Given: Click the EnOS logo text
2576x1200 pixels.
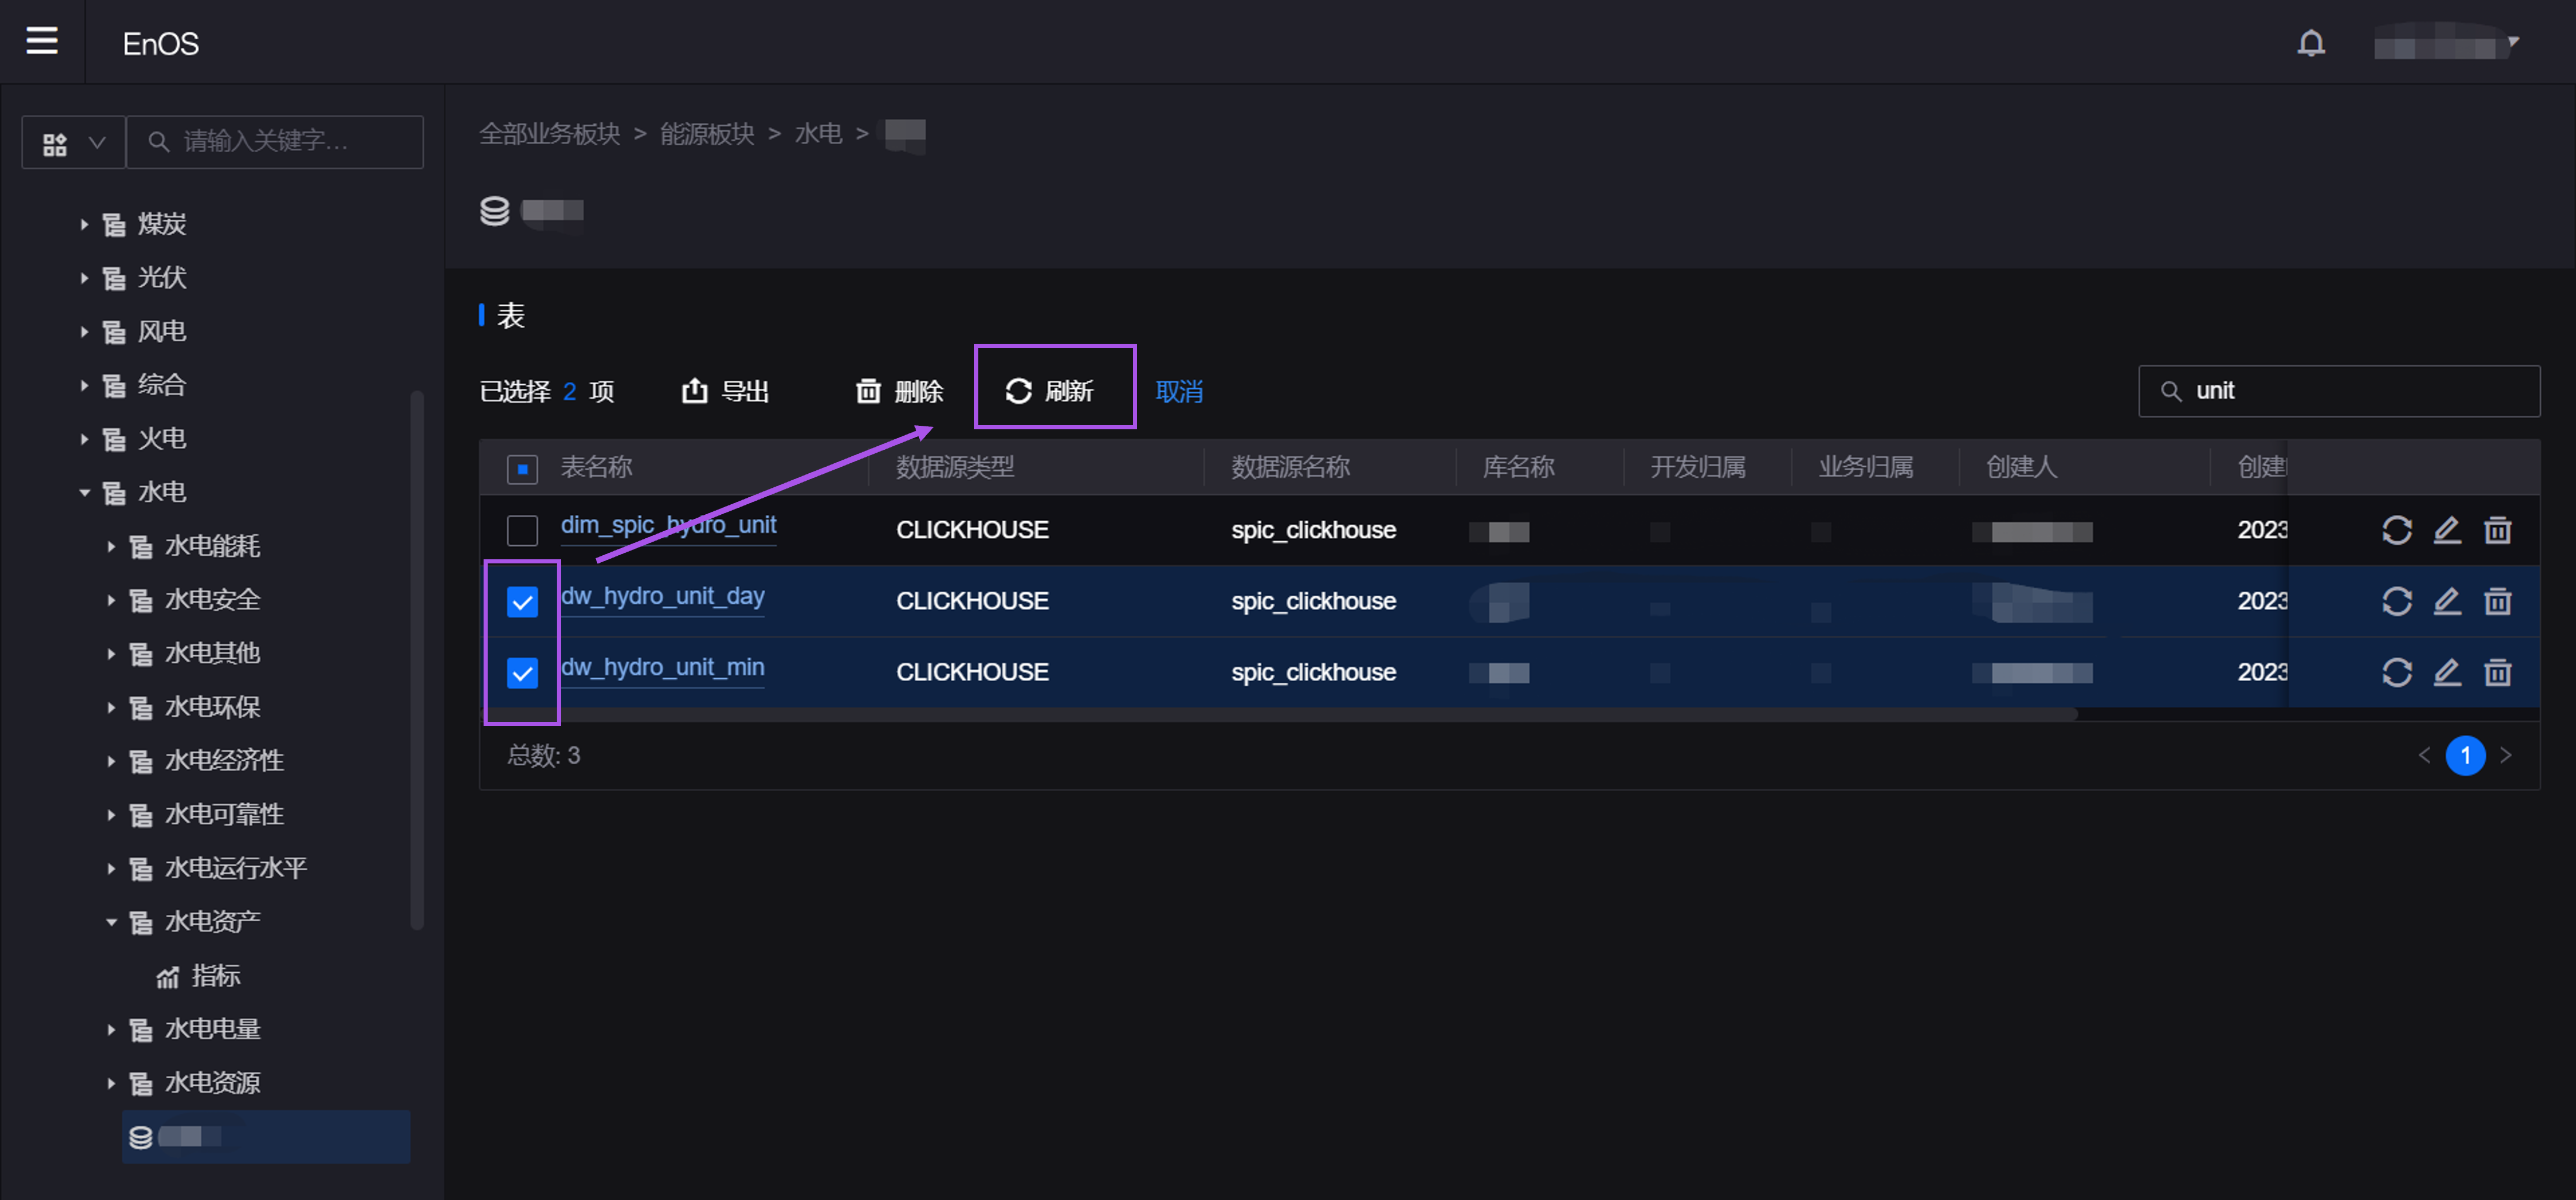Looking at the screenshot, I should 161,44.
